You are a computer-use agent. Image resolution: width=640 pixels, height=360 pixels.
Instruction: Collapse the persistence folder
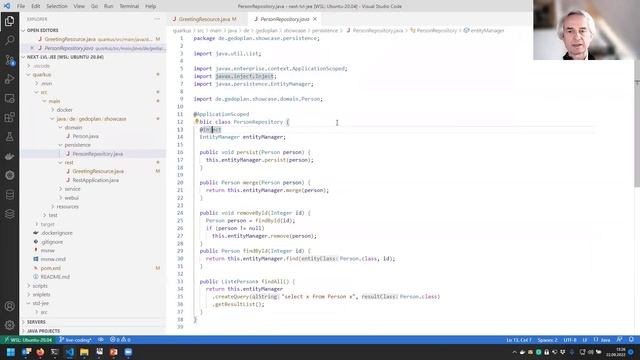[77, 145]
